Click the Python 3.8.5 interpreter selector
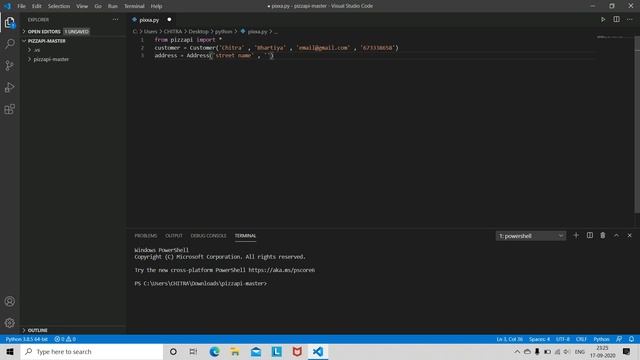 [27, 339]
